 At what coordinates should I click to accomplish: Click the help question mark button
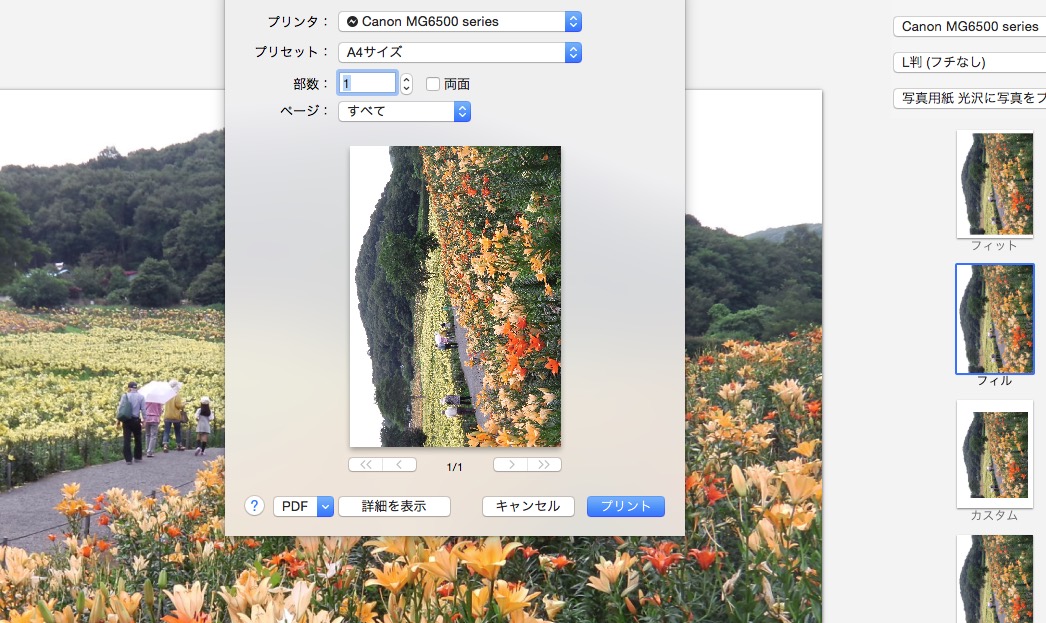pos(254,506)
